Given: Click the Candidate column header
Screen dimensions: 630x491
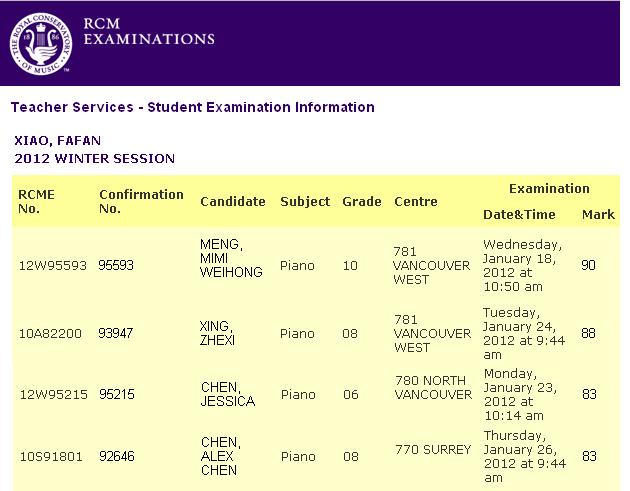Looking at the screenshot, I should tap(233, 201).
